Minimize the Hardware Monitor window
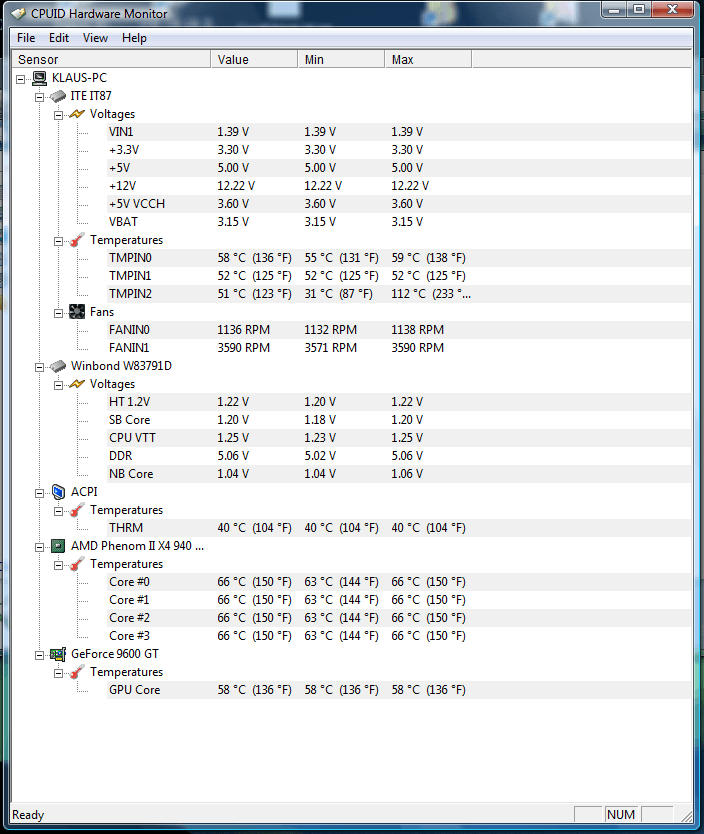704x834 pixels. [x=614, y=10]
